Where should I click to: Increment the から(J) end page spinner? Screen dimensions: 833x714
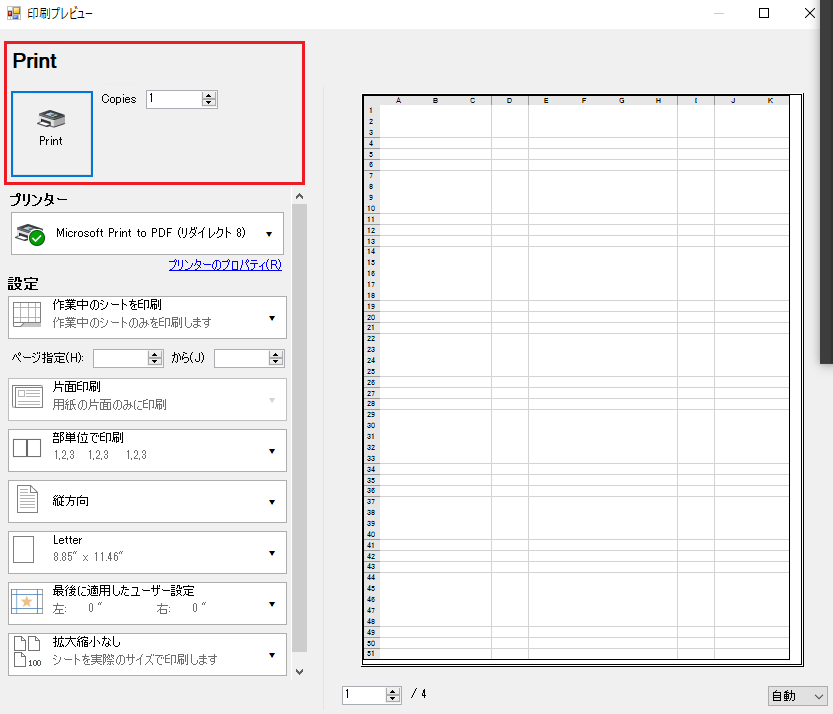click(x=276, y=354)
